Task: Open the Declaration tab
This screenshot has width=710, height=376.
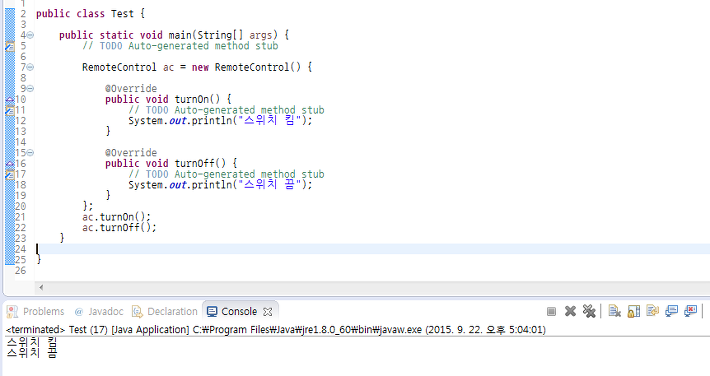Action: (x=165, y=311)
